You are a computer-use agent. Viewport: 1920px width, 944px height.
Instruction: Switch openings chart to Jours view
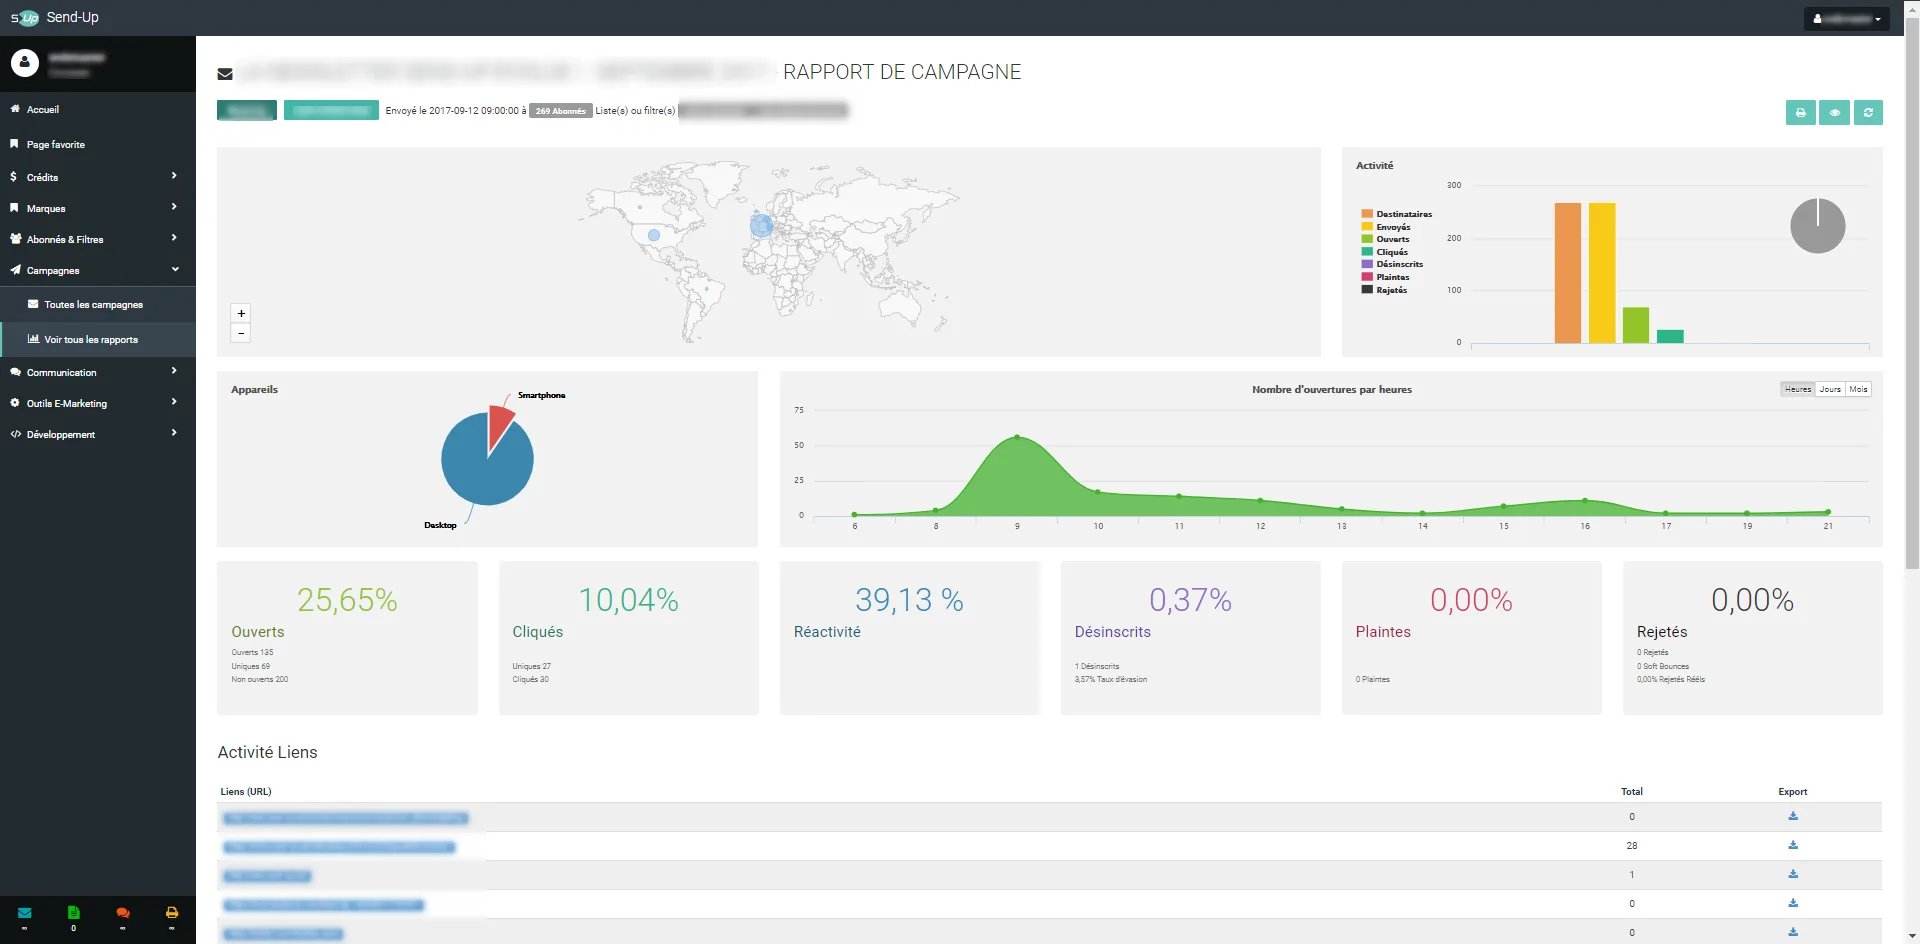click(x=1830, y=389)
